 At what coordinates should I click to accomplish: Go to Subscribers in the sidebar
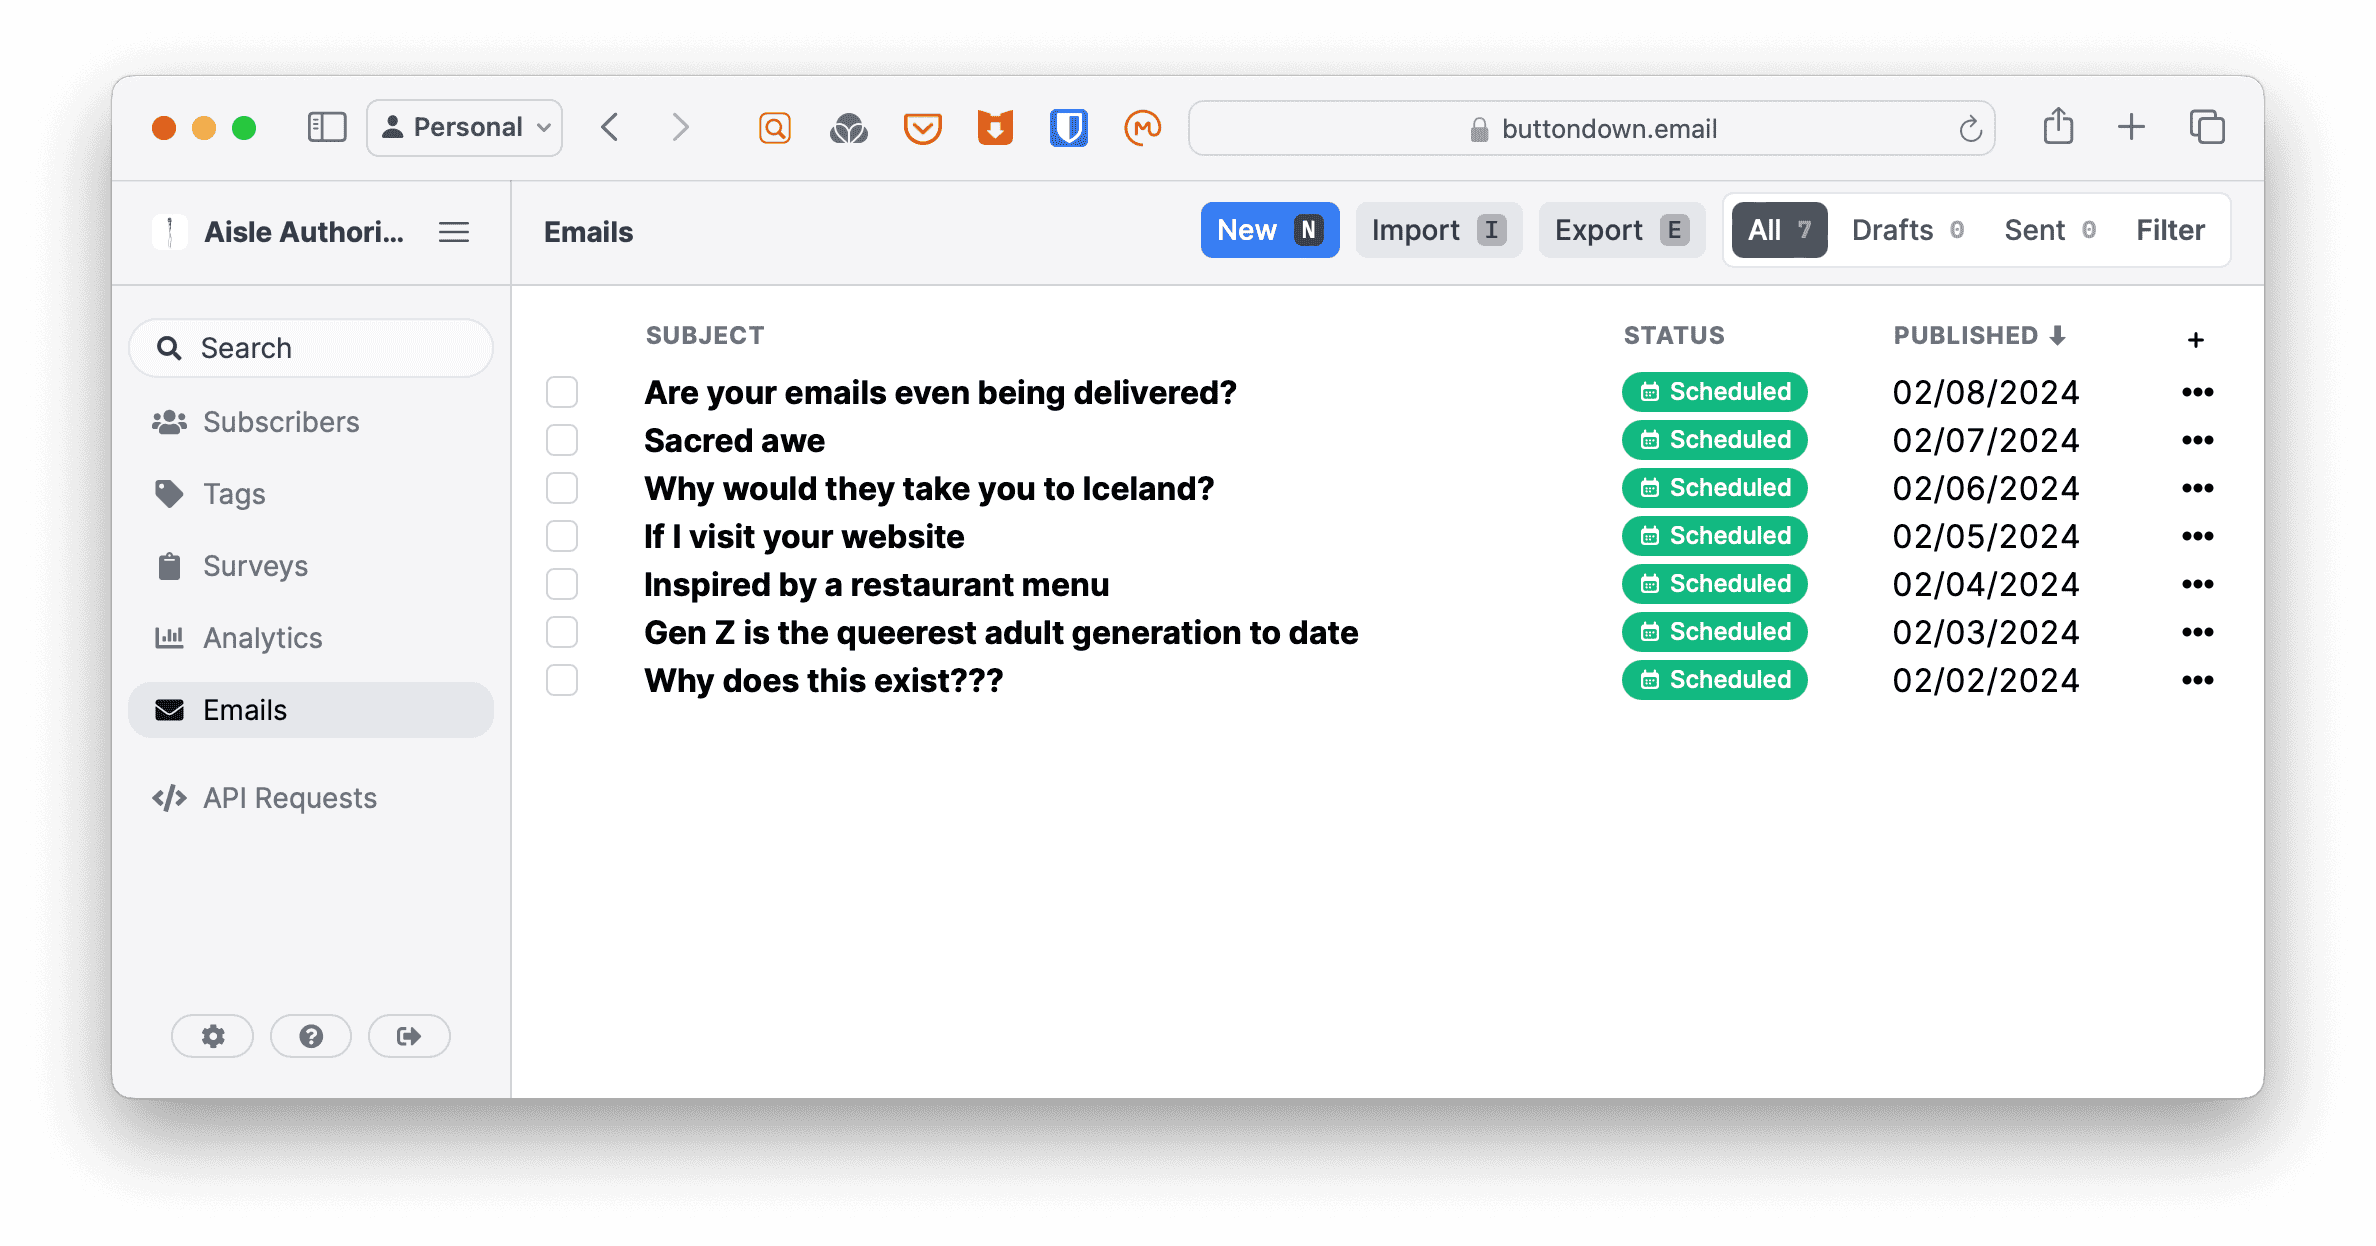[281, 422]
